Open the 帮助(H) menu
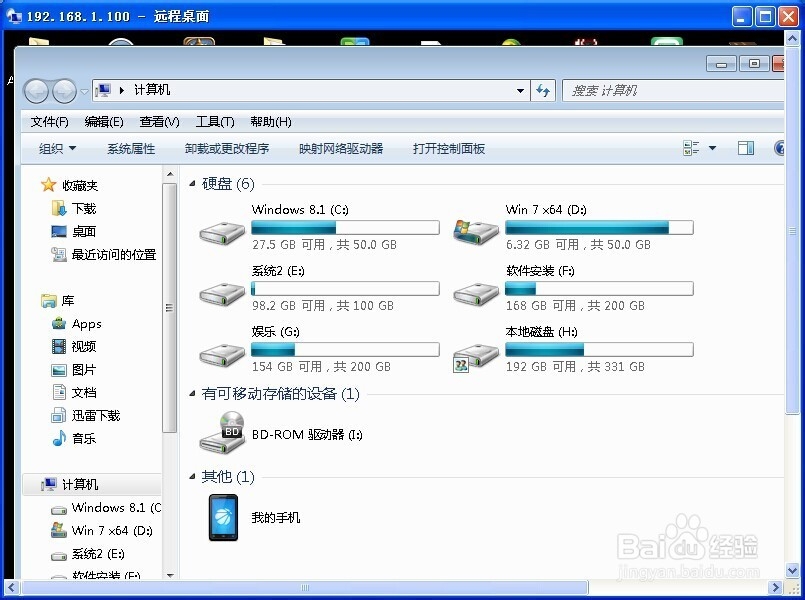Viewport: 805px width, 600px height. pos(271,122)
